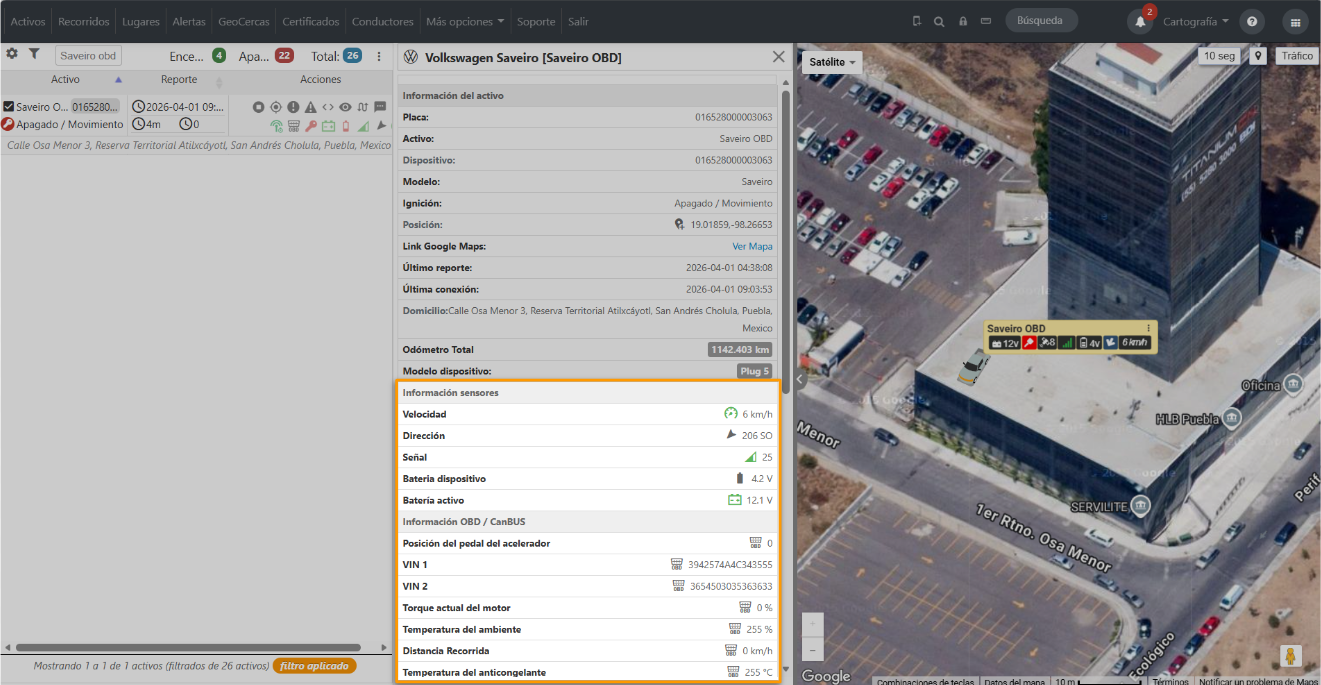Viewport: 1321px width, 685px height.
Task: Select the GeoCercas menu
Action: pyautogui.click(x=244, y=21)
